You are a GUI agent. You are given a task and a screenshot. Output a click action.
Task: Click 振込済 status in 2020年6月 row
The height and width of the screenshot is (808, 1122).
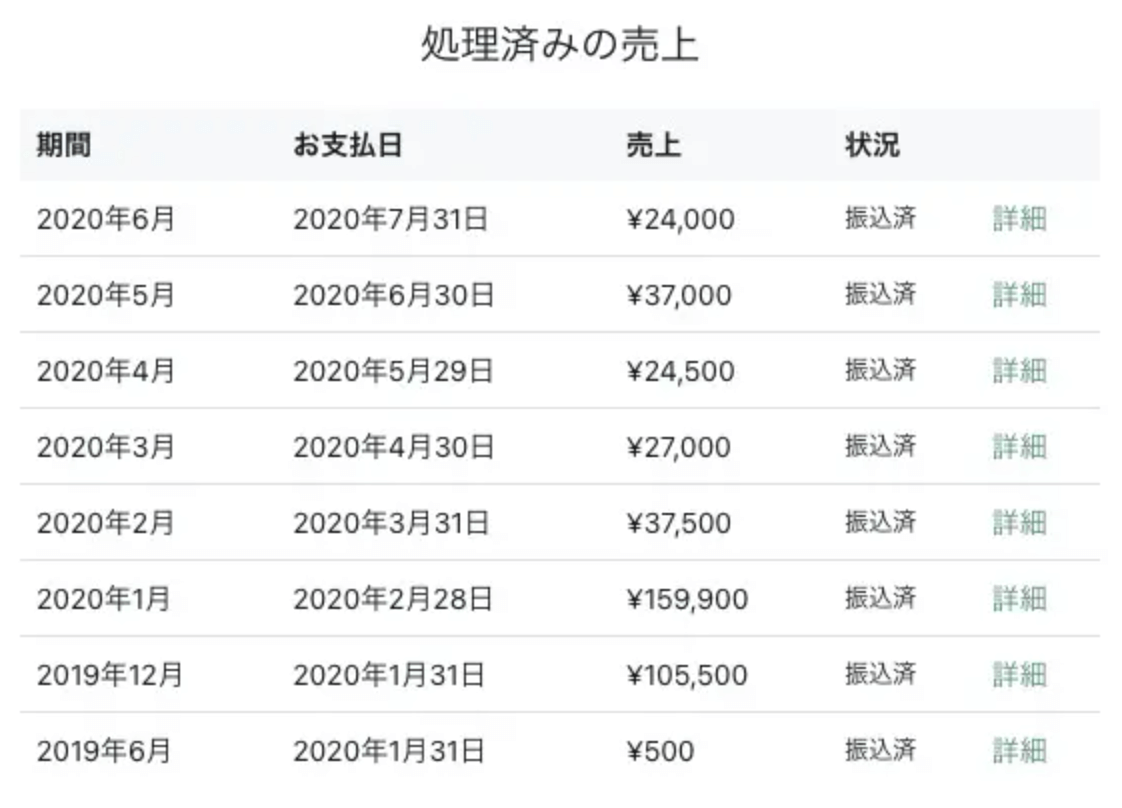(x=880, y=218)
